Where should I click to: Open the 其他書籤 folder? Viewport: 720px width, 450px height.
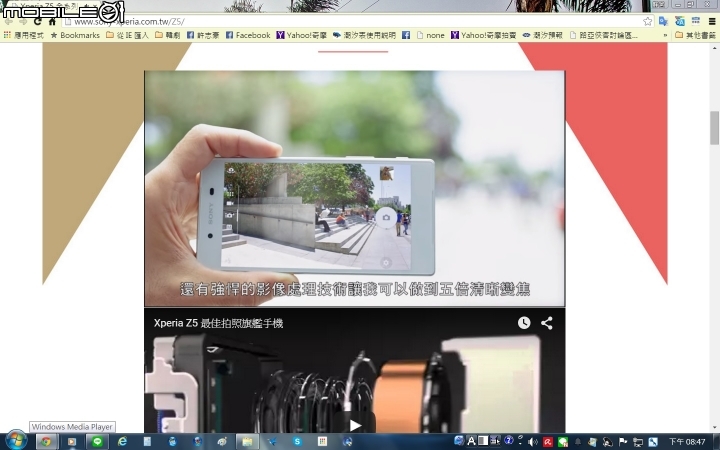(695, 35)
